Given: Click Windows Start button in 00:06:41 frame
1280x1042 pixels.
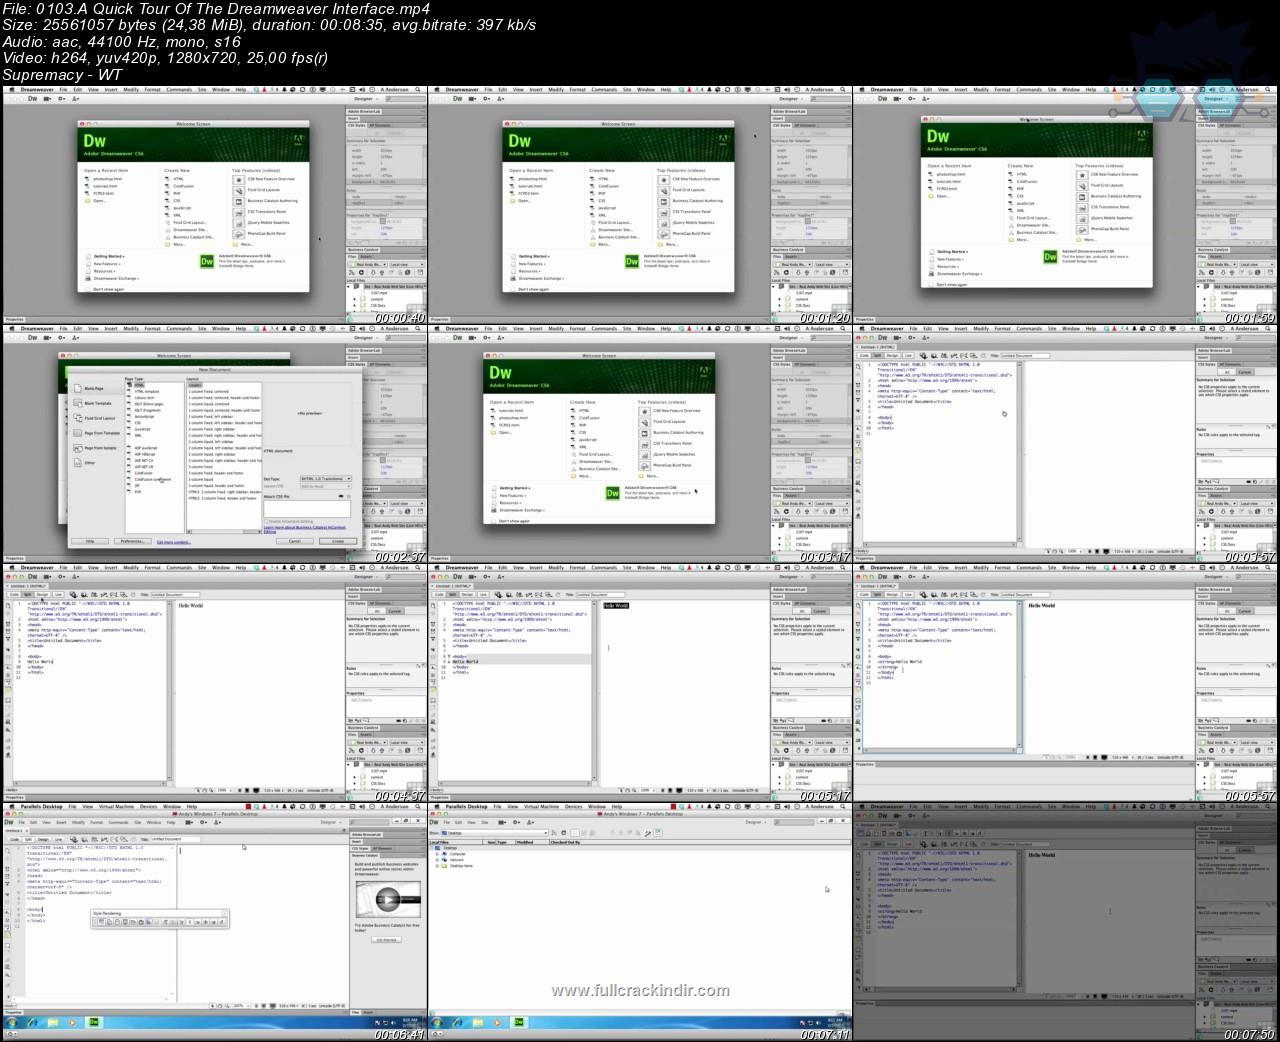Looking at the screenshot, I should tap(11, 1023).
